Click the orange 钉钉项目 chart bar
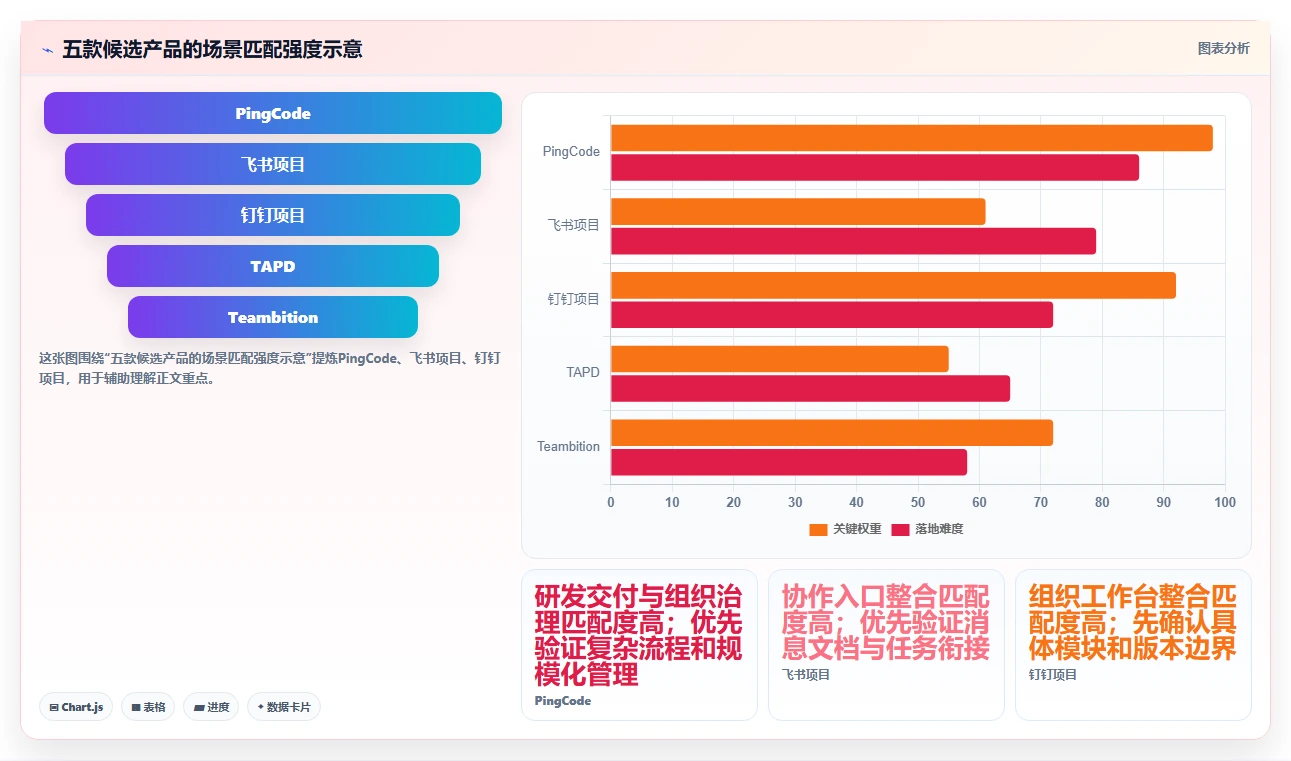 click(893, 285)
